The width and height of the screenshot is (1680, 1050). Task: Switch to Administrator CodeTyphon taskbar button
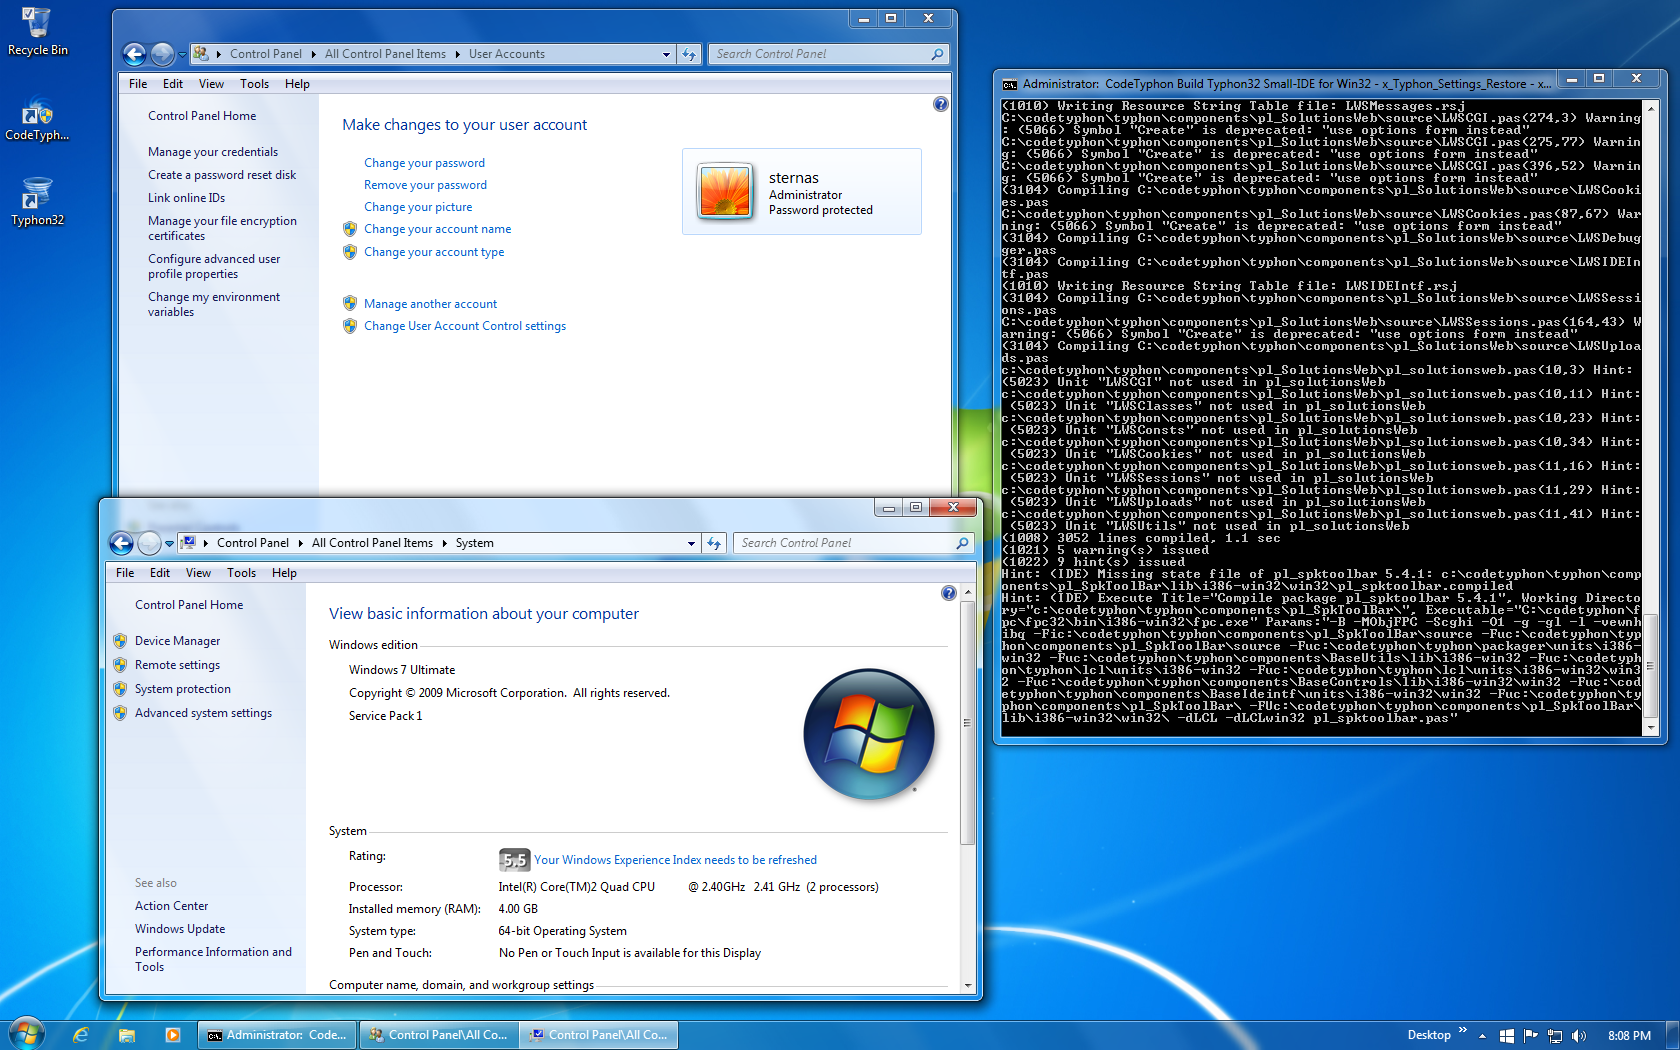[x=276, y=1035]
